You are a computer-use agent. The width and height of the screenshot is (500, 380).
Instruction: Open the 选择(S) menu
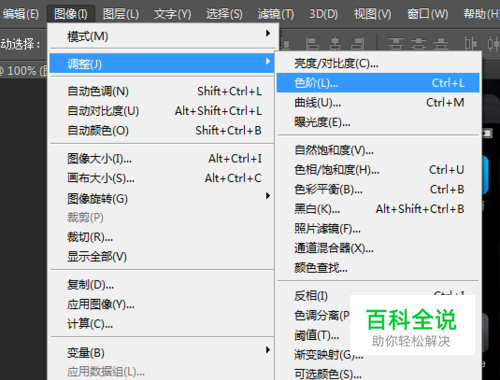coord(224,14)
